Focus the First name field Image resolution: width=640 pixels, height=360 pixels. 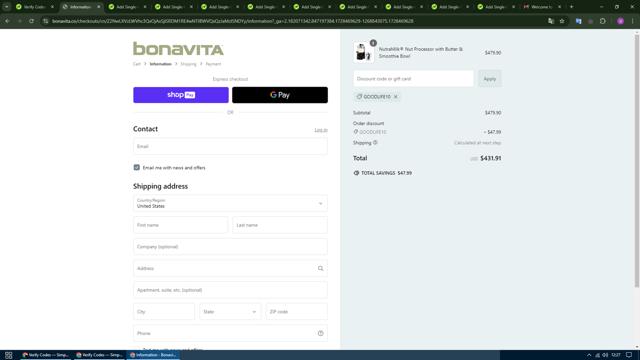pyautogui.click(x=180, y=225)
